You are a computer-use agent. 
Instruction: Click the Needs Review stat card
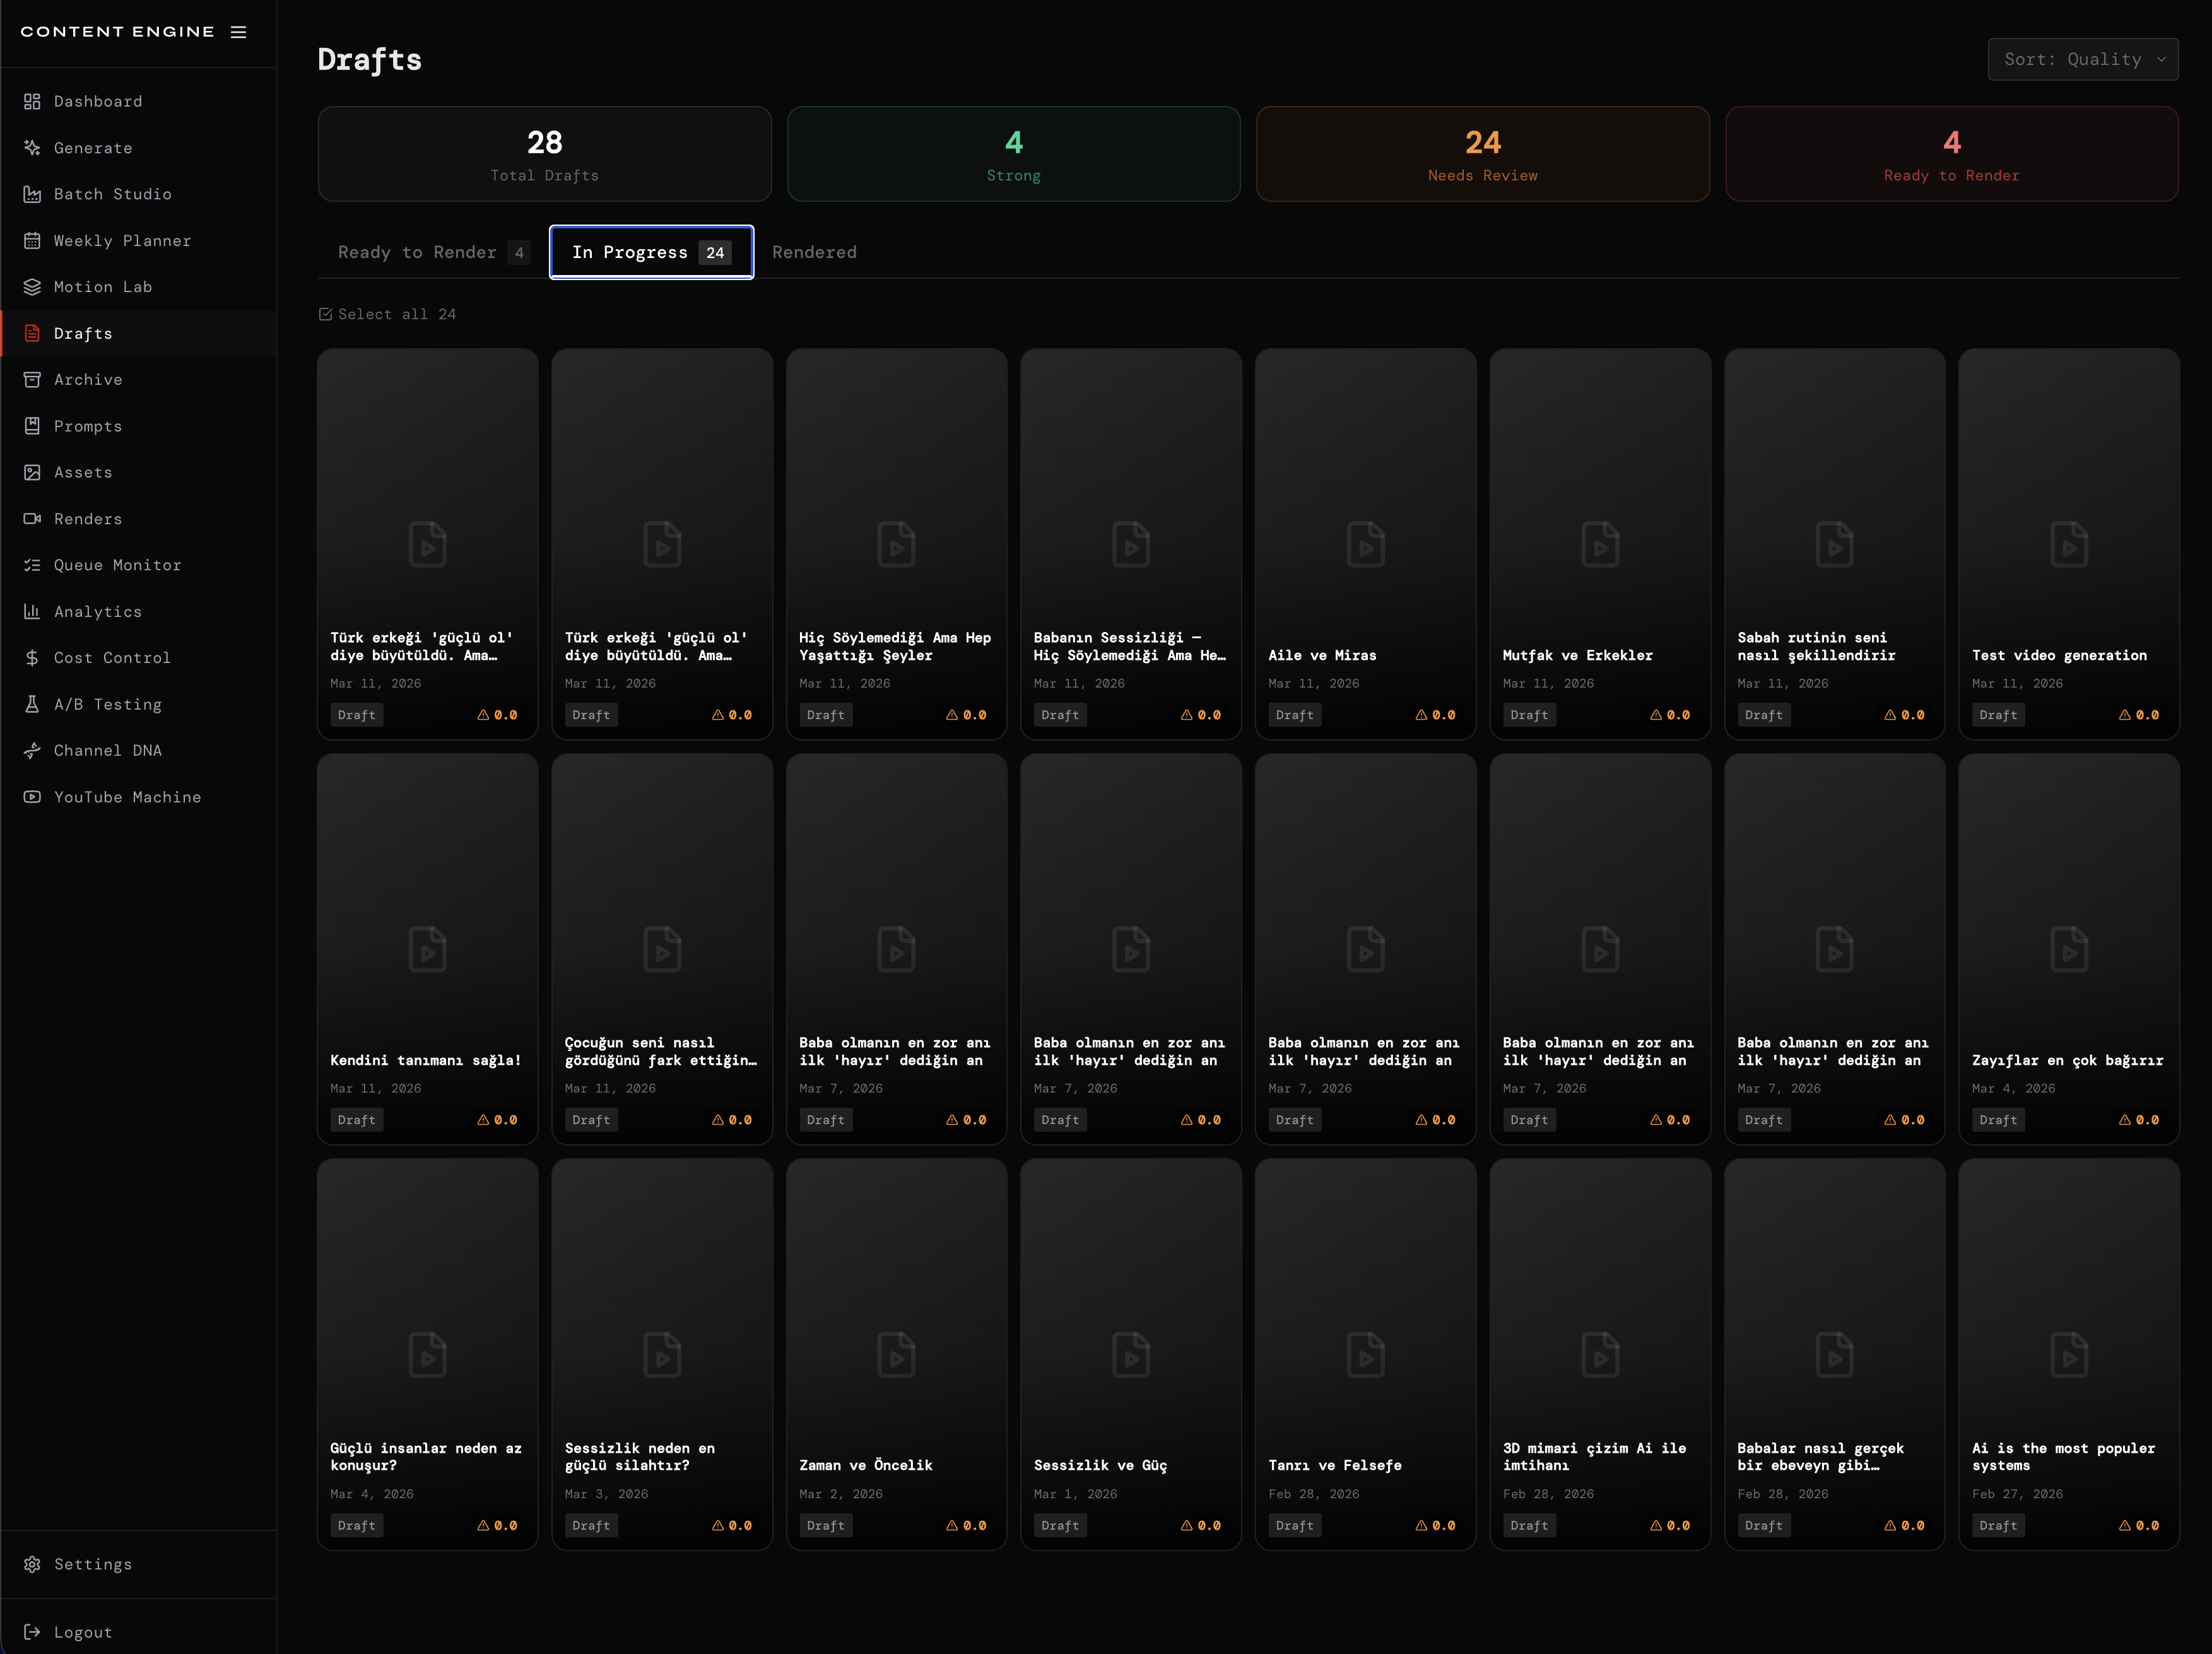pyautogui.click(x=1482, y=154)
